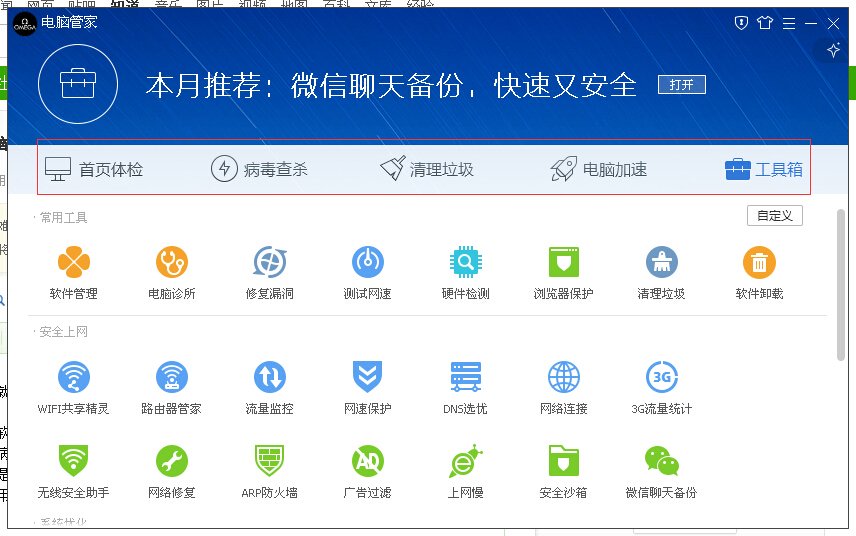
Task: Click the 安全上网 section heading
Action: [63, 332]
